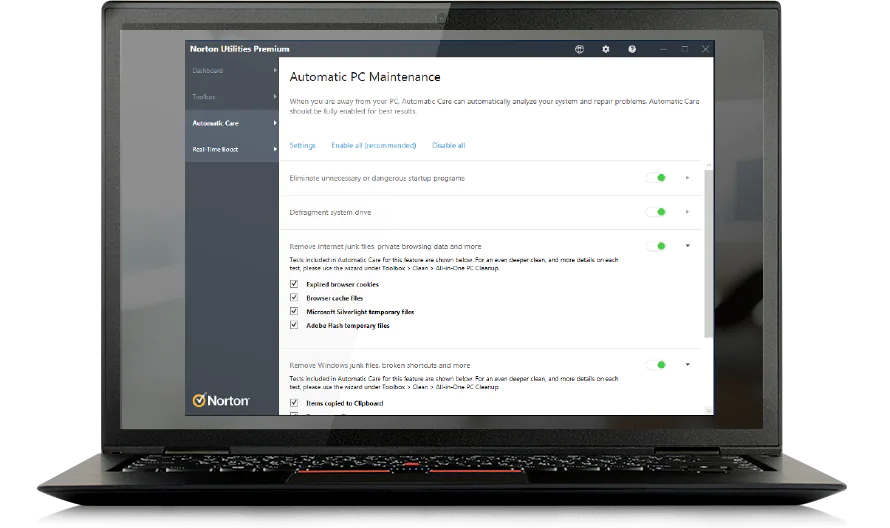Click 'Defragment system drive' text
The height and width of the screenshot is (528, 890).
pyautogui.click(x=330, y=212)
